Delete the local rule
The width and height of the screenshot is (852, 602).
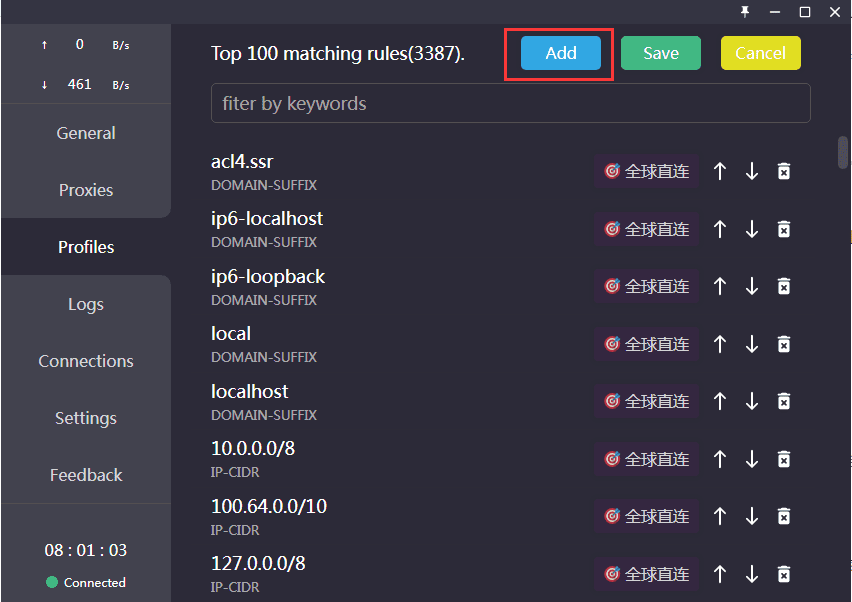point(784,344)
